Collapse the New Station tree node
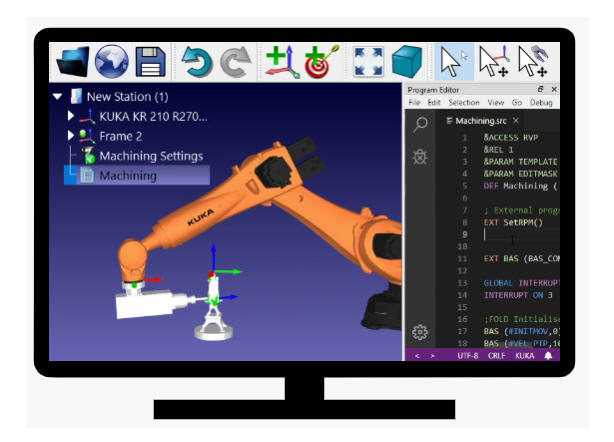The image size is (614, 442). point(58,97)
